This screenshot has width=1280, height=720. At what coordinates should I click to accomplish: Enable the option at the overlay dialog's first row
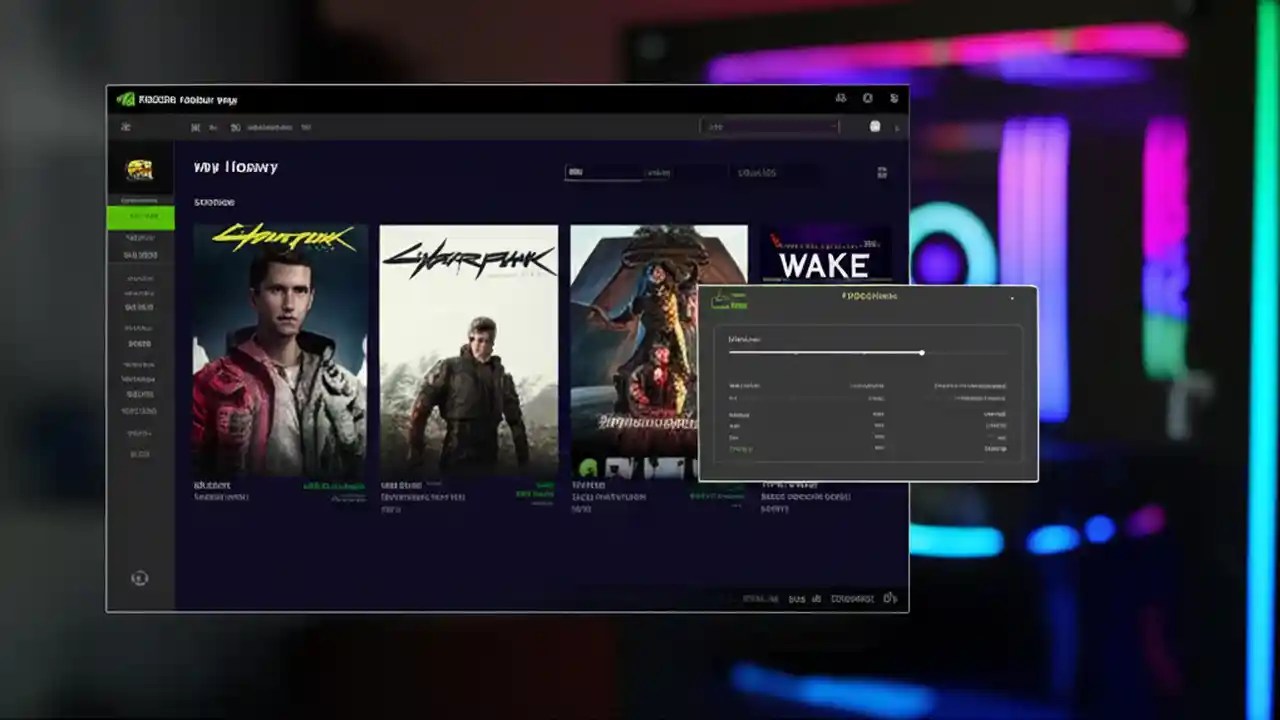[x=868, y=386]
